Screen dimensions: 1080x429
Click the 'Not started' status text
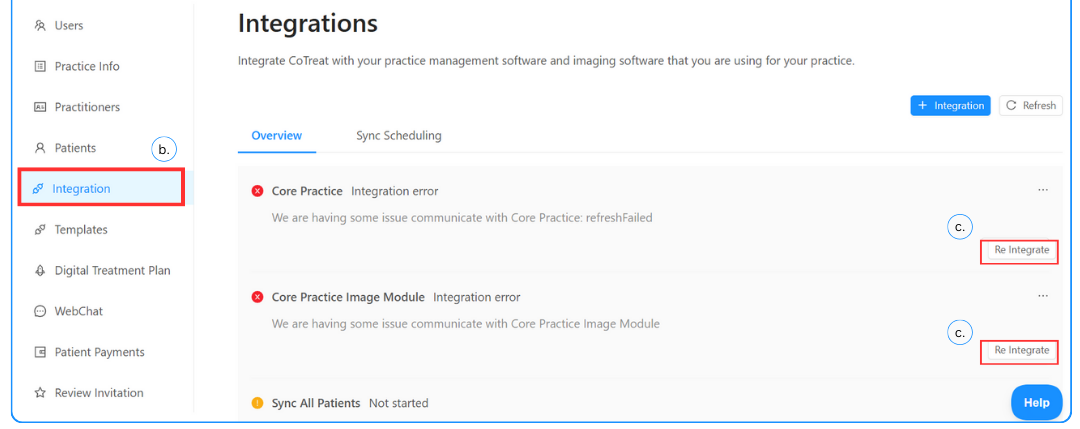tap(399, 403)
